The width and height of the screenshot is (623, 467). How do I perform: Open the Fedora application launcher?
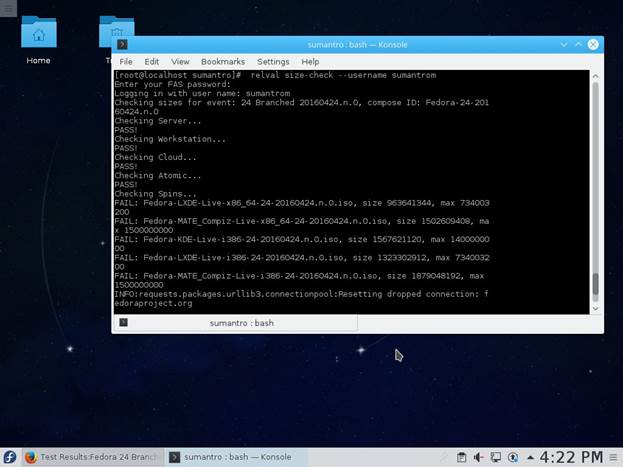pos(10,457)
